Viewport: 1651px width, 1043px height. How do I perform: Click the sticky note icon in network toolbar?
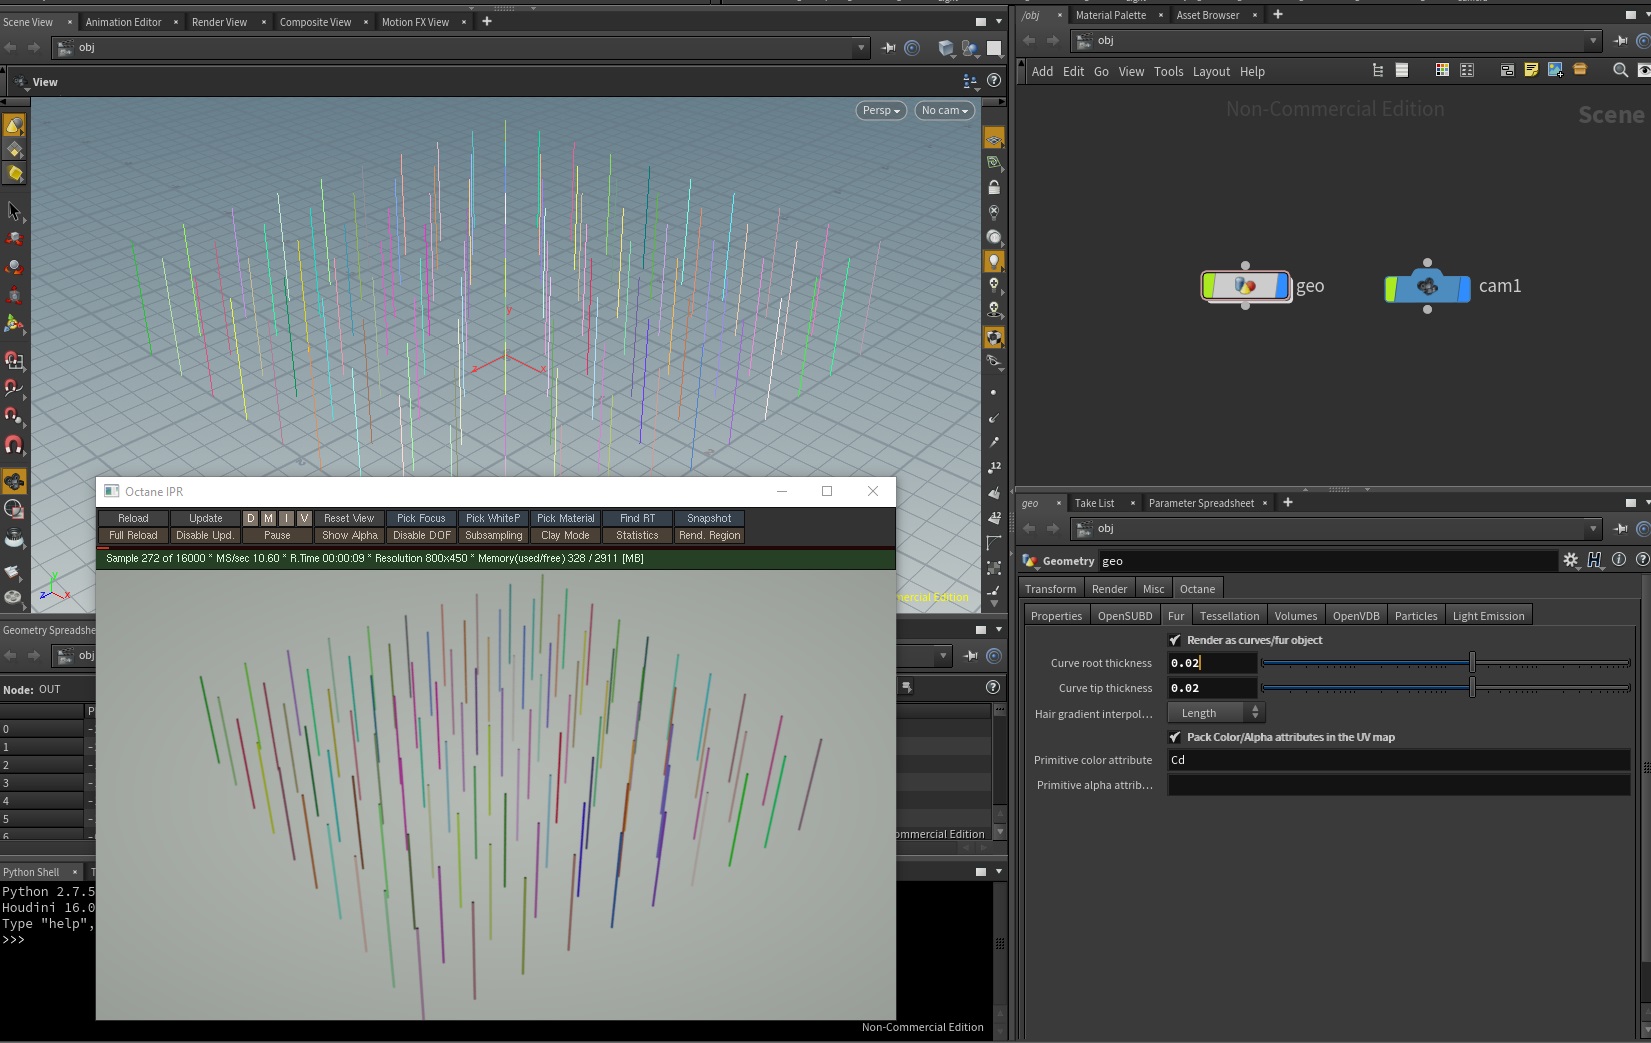[x=1531, y=70]
